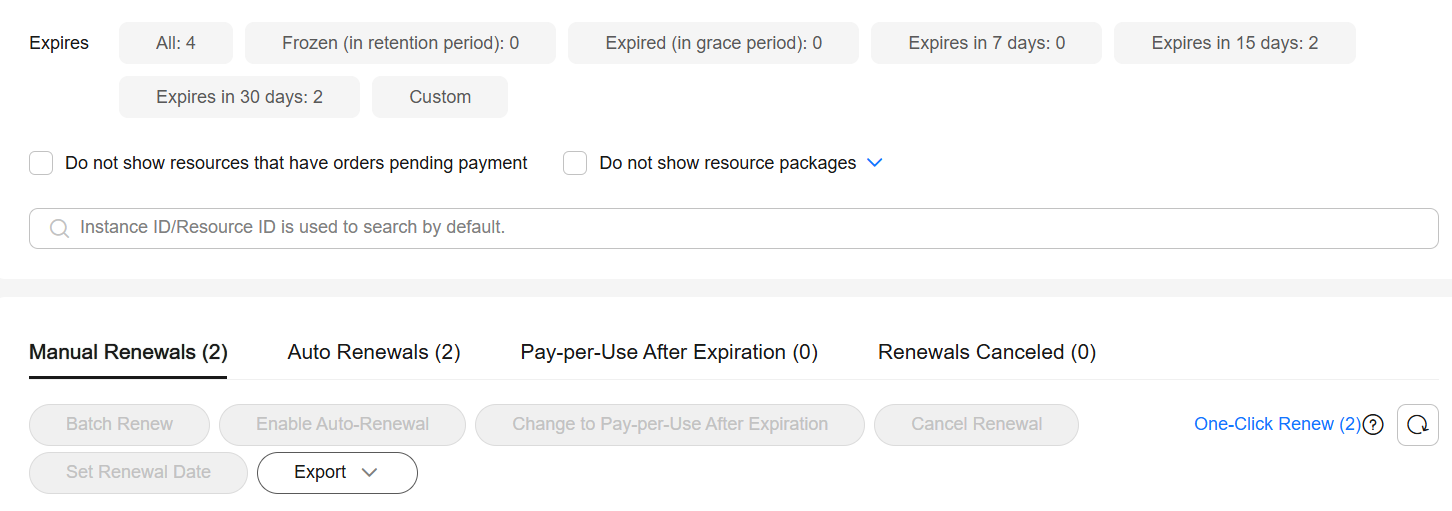Choose the Custom expiry filter
The image size is (1452, 511).
pyautogui.click(x=440, y=97)
